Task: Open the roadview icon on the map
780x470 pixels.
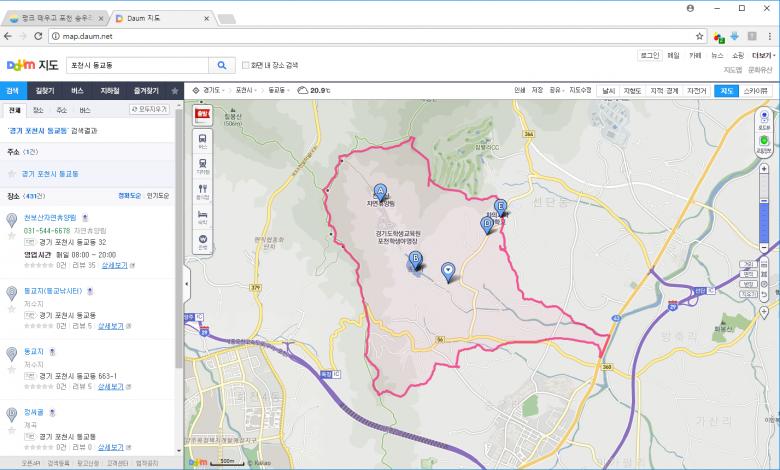Action: click(764, 118)
